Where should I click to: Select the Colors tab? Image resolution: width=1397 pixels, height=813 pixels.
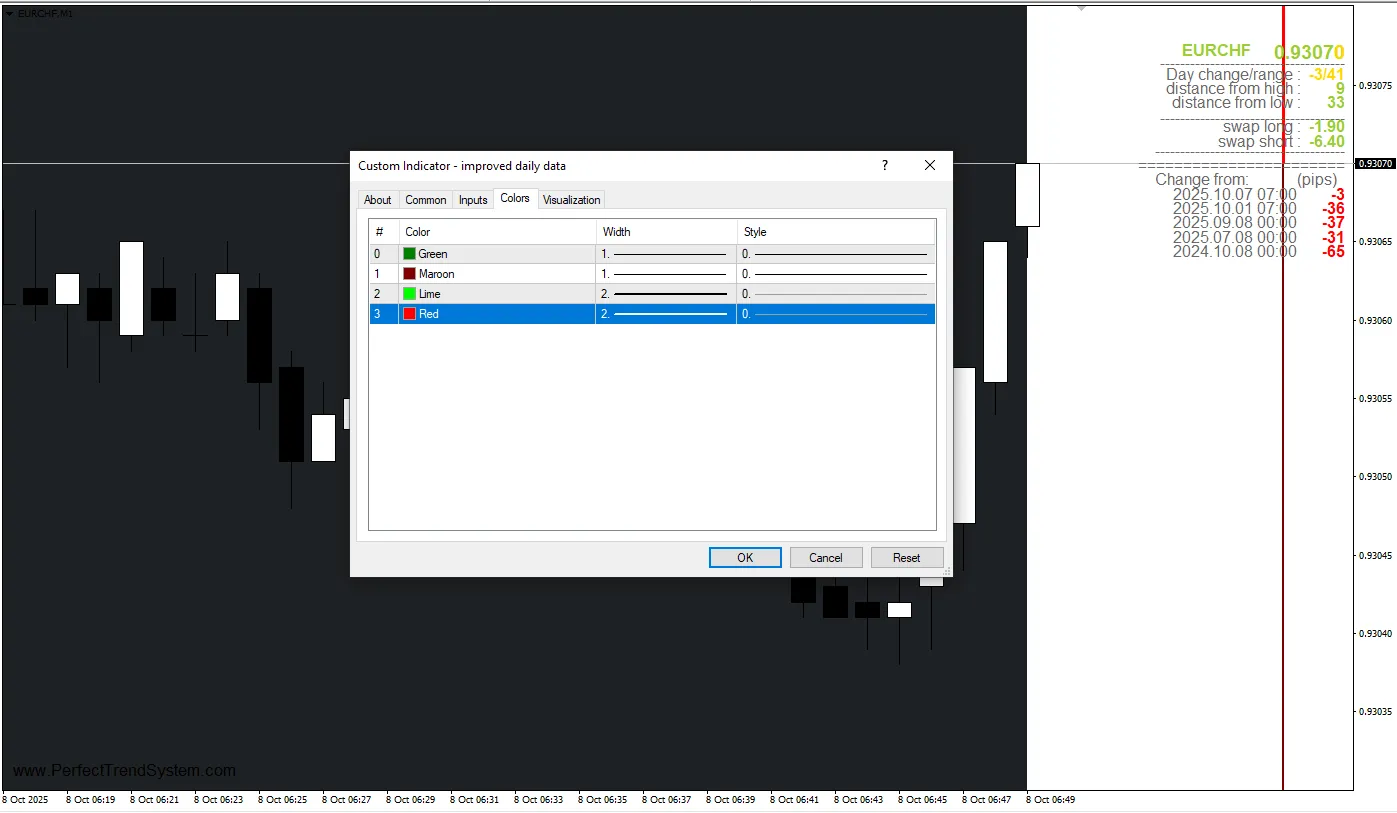click(515, 198)
